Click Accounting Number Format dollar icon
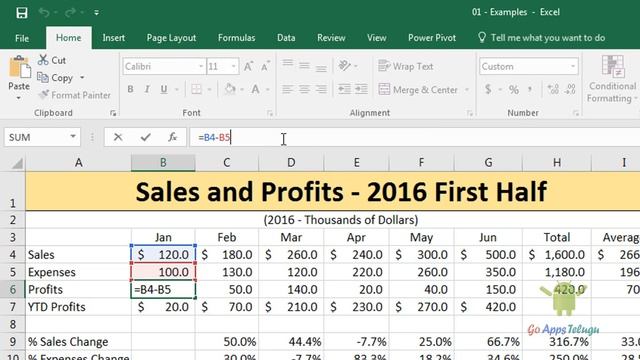The width and height of the screenshot is (640, 360). click(488, 89)
